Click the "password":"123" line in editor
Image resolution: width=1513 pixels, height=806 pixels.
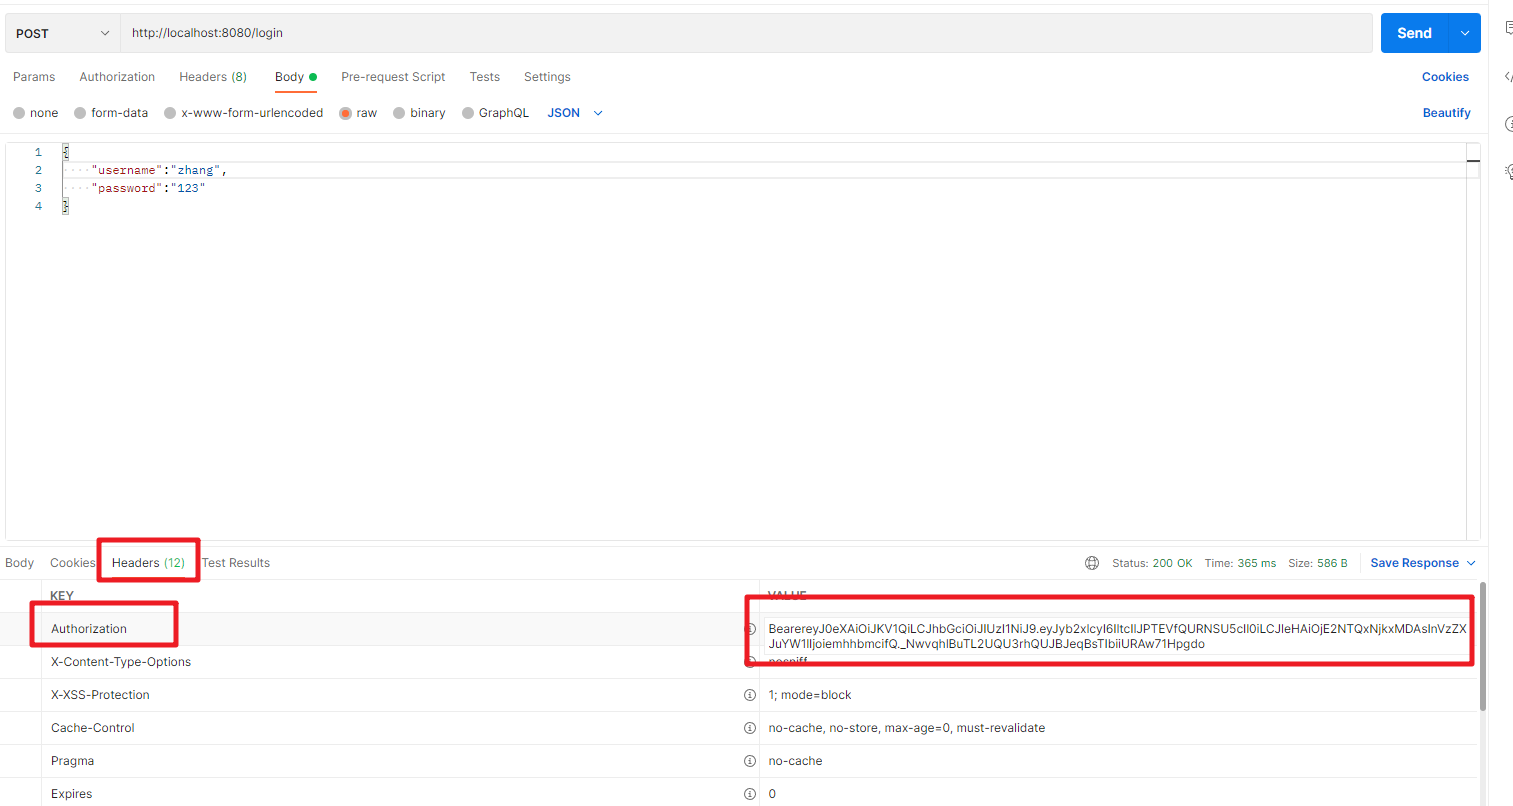point(148,188)
